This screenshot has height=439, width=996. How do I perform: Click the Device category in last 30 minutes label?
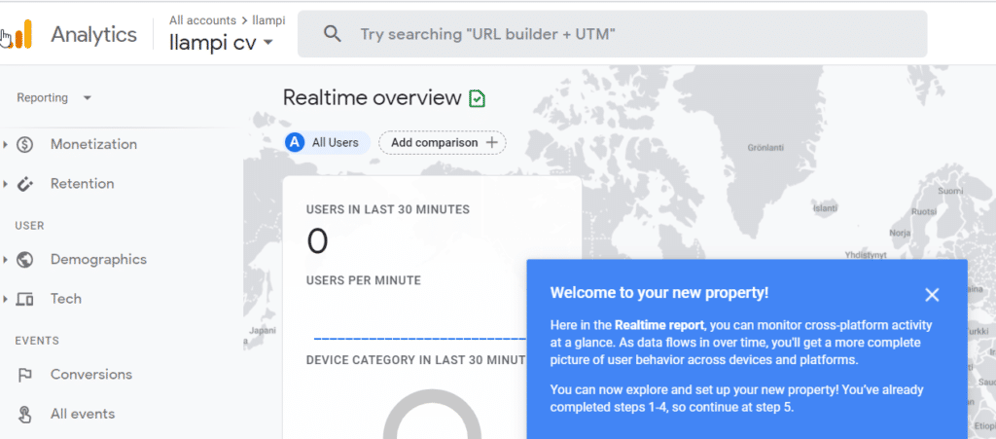416,360
